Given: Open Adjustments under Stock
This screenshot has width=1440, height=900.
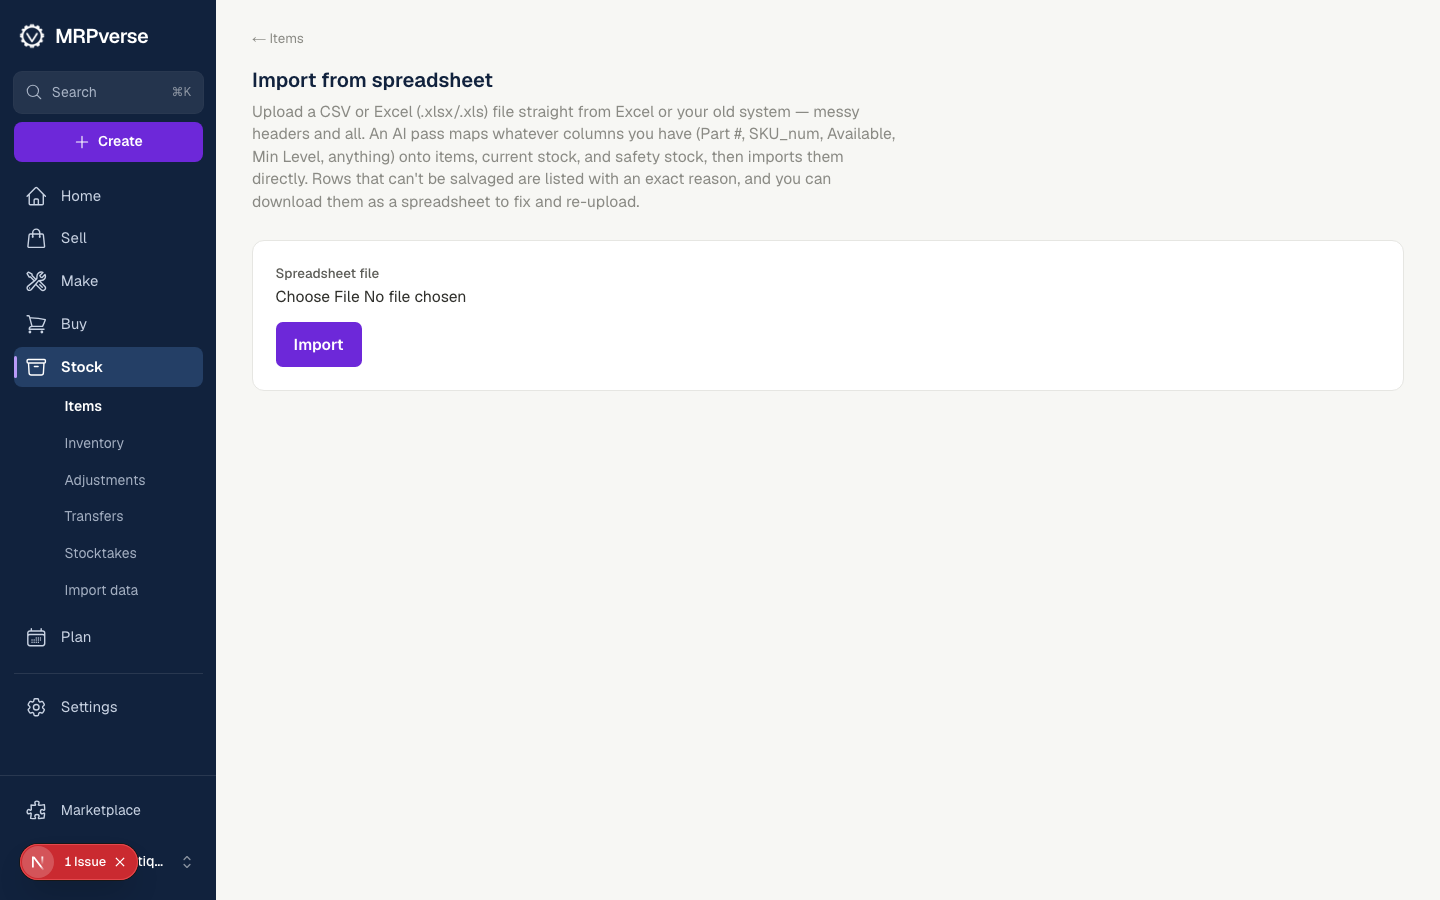Looking at the screenshot, I should click(x=105, y=480).
